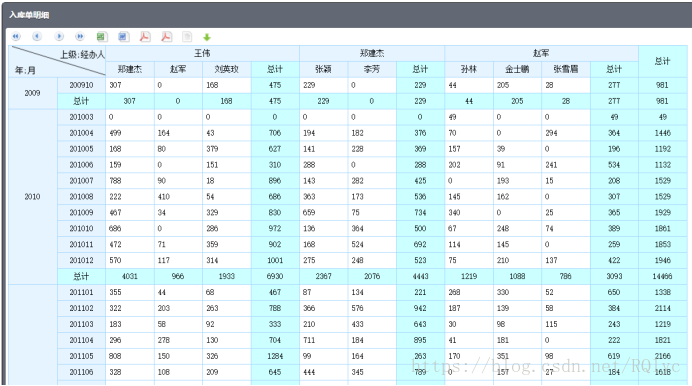
Task: Click the grand total value 14466
Action: click(662, 276)
